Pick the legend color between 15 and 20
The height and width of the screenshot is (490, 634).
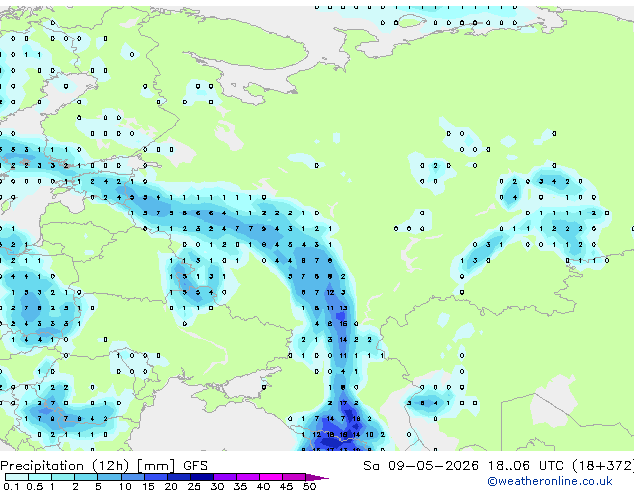point(155,477)
